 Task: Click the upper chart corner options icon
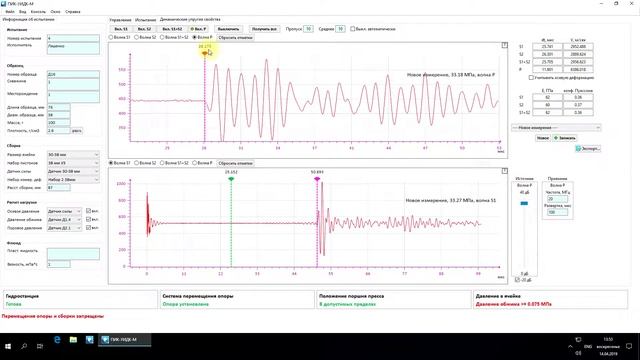pos(504,45)
